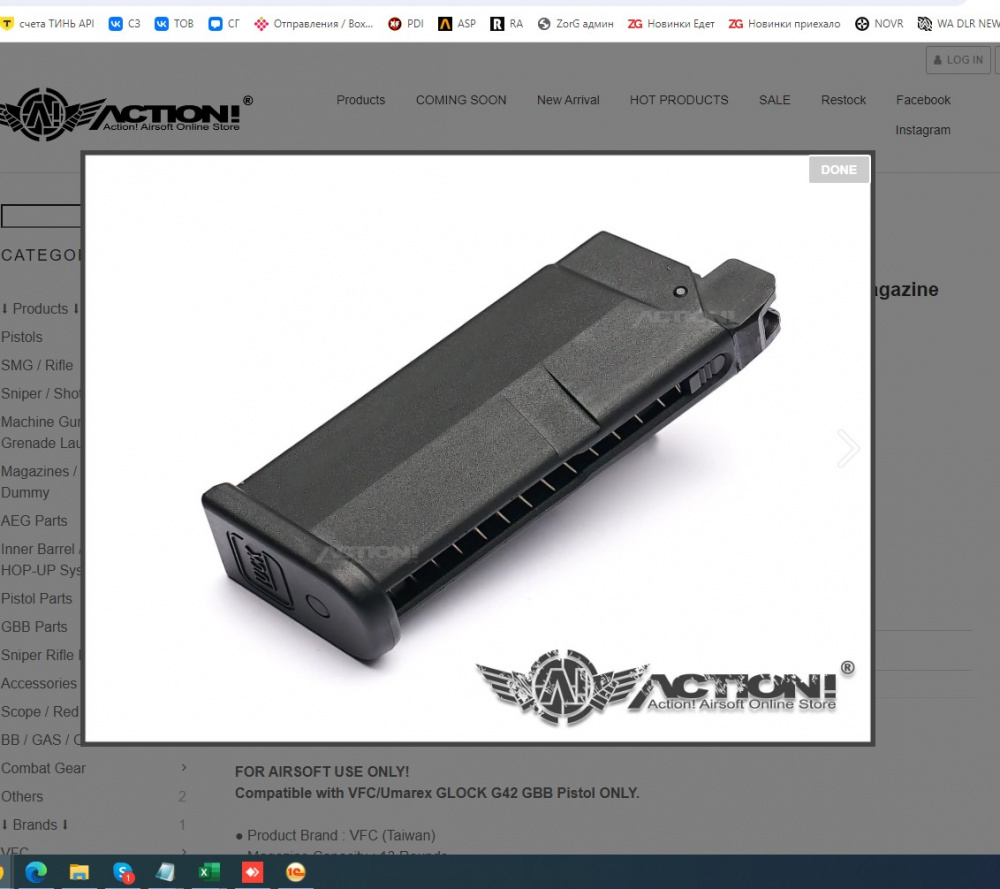Image resolution: width=1000 pixels, height=889 pixels.
Task: Open Microsoft Edge from the taskbar
Action: coord(36,872)
